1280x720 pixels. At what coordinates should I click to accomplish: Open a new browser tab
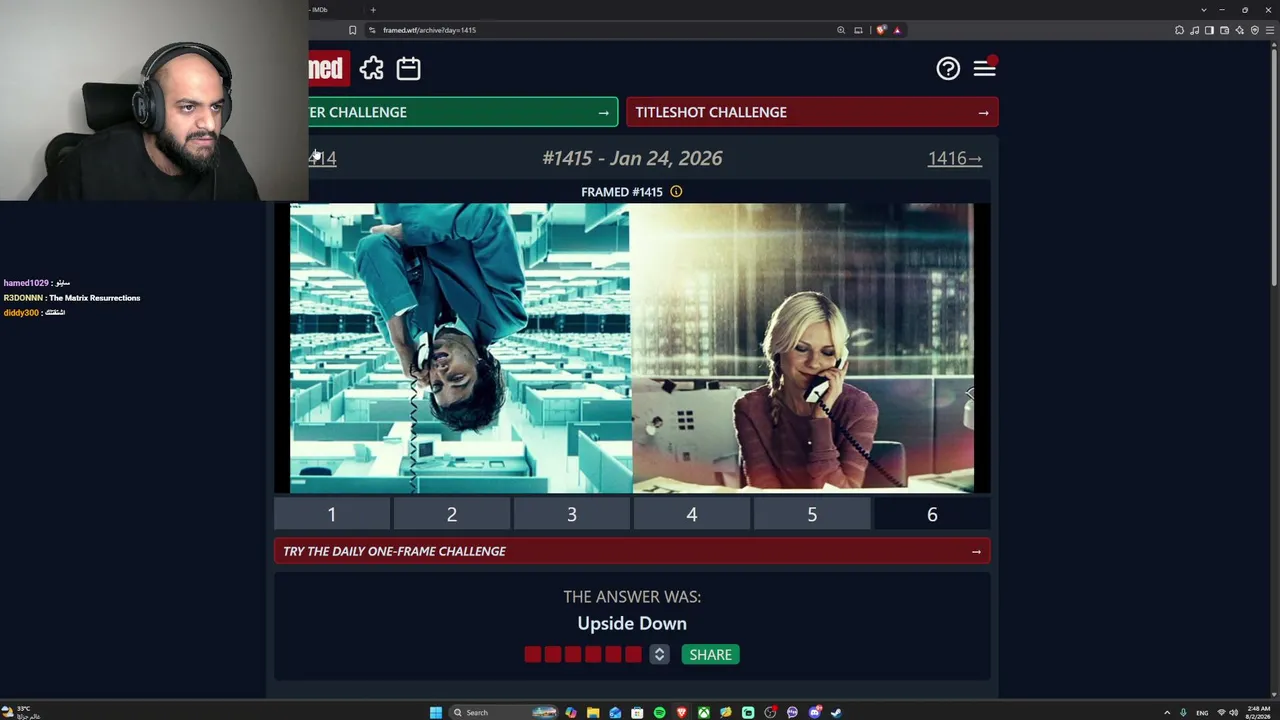click(373, 10)
